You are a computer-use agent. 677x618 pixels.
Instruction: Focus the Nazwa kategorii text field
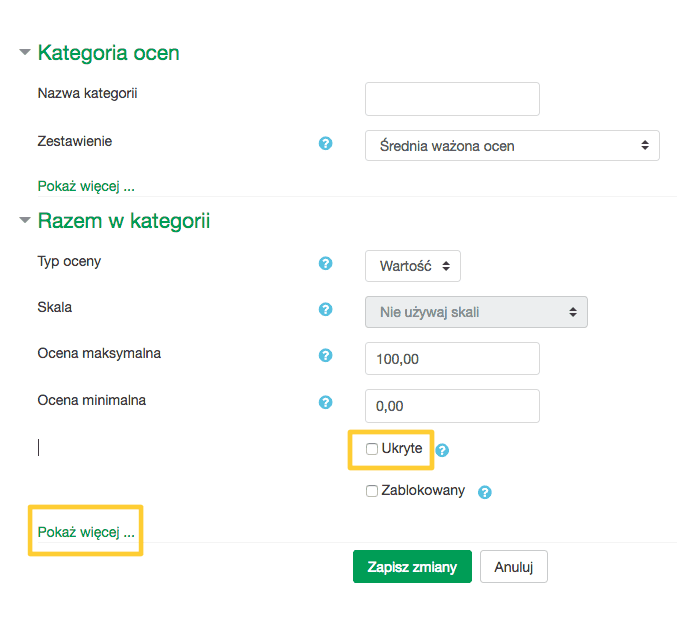452,99
